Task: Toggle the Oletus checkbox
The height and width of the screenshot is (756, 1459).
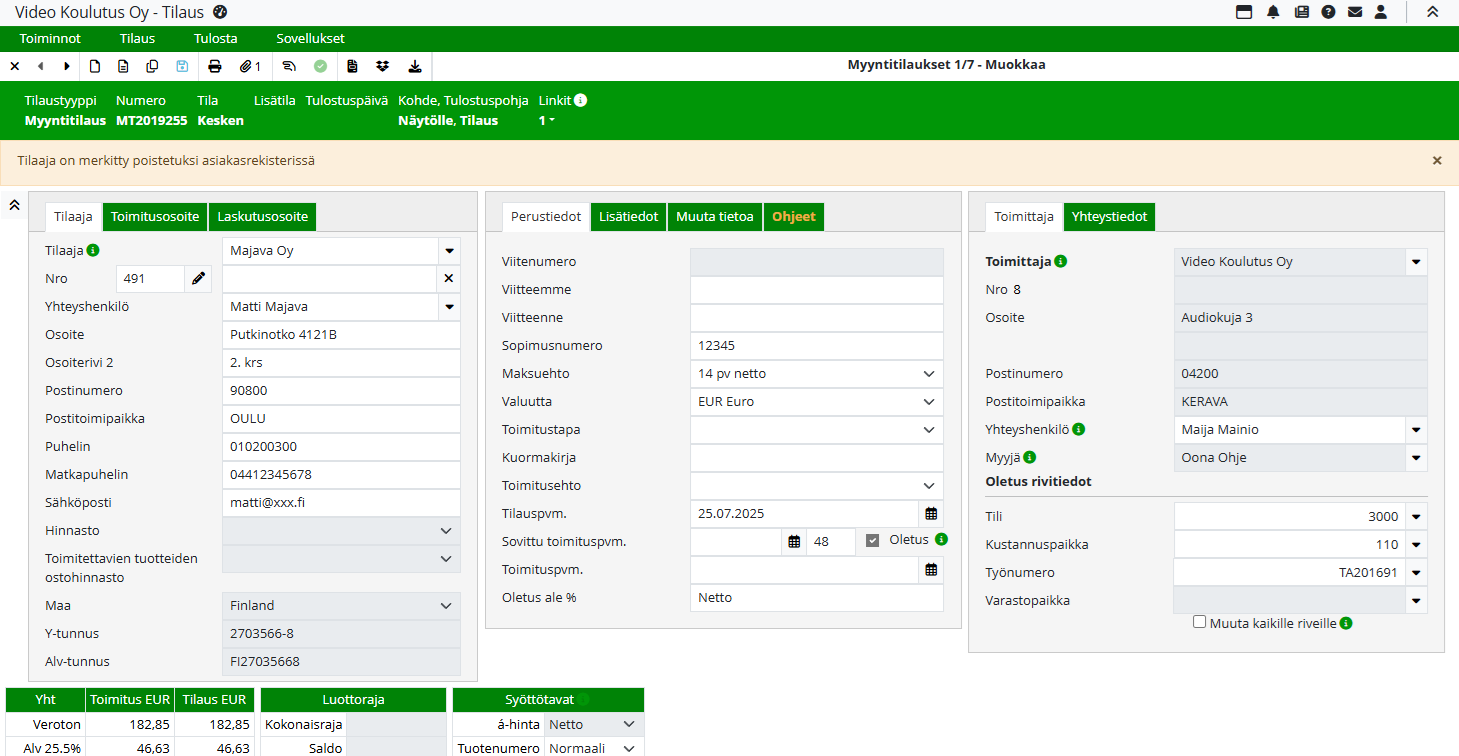Action: point(872,541)
